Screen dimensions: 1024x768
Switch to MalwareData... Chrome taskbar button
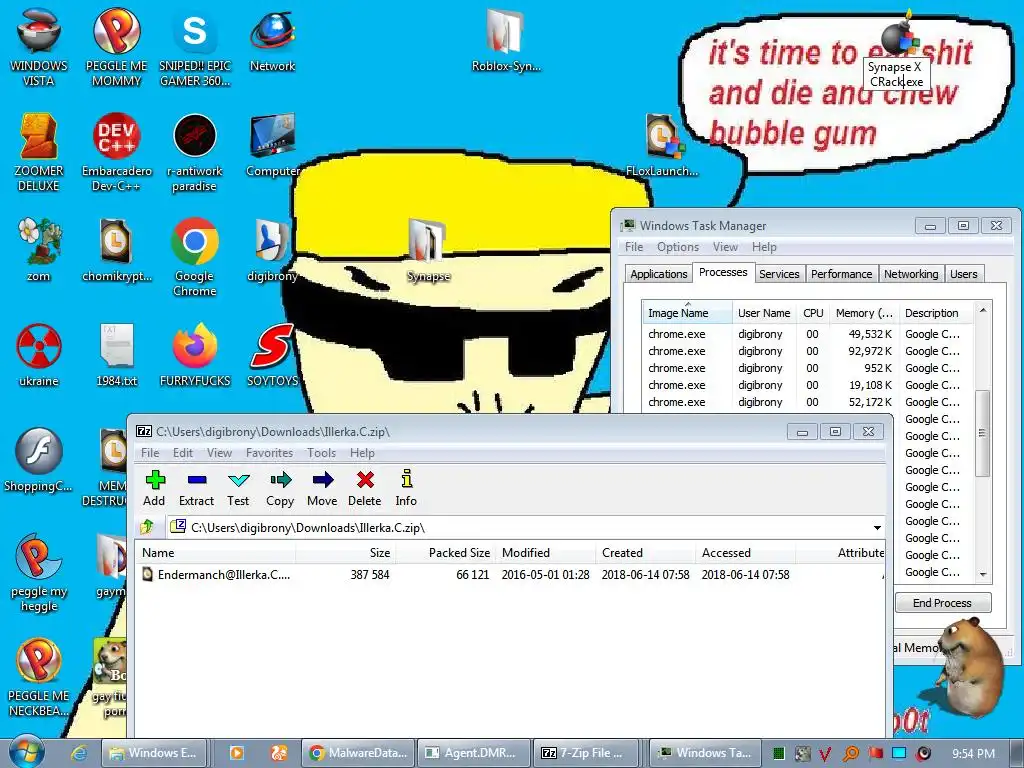click(x=359, y=753)
